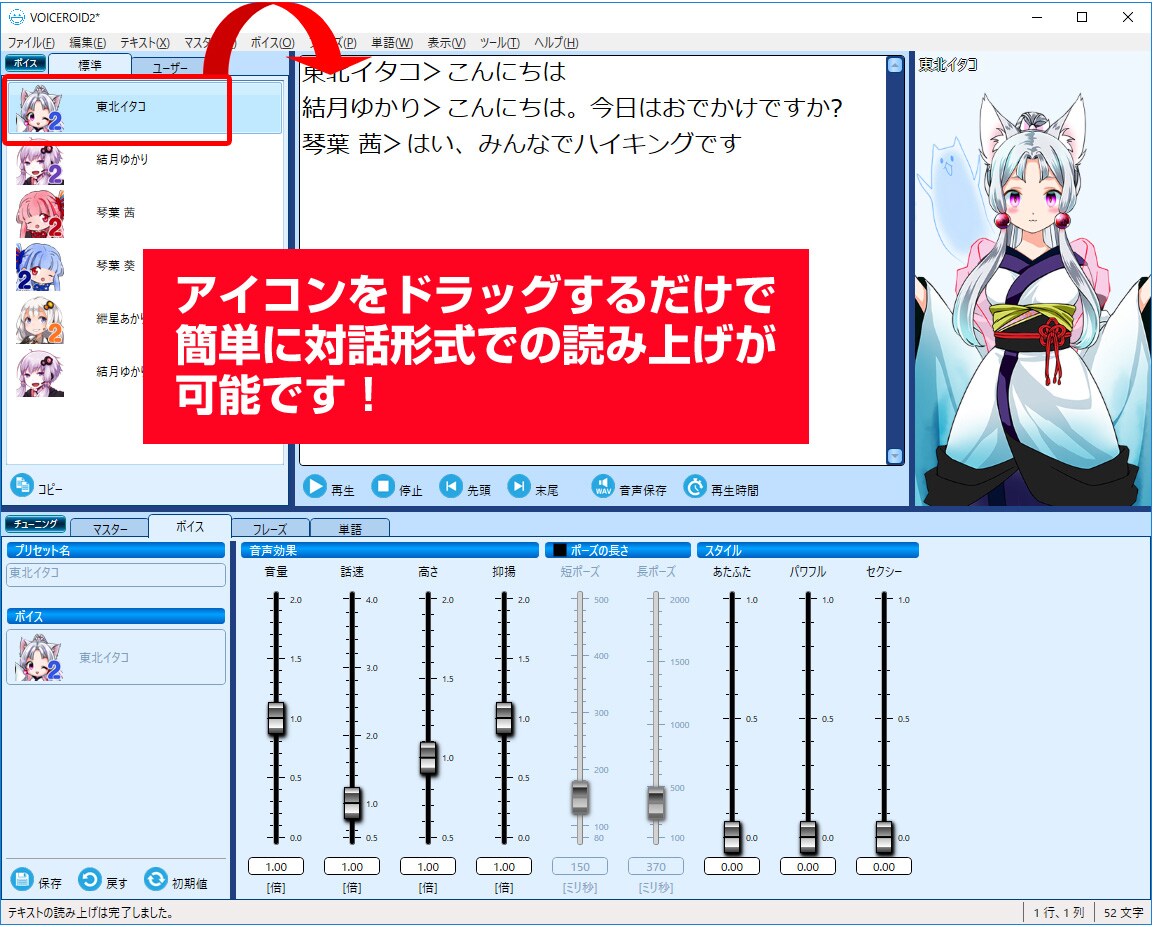Click the パワフル value field
1153x927 pixels.
point(808,867)
